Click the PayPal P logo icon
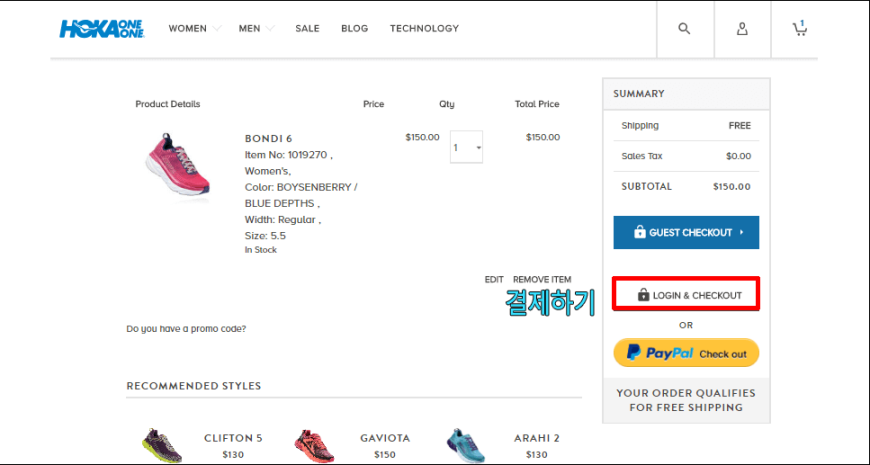870x465 pixels. coord(633,352)
